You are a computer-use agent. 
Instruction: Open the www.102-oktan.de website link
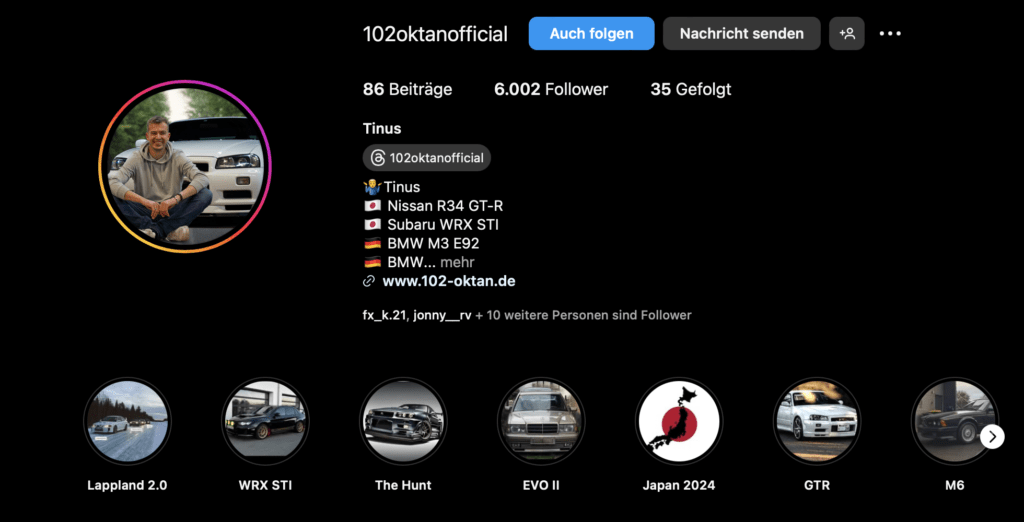(449, 282)
